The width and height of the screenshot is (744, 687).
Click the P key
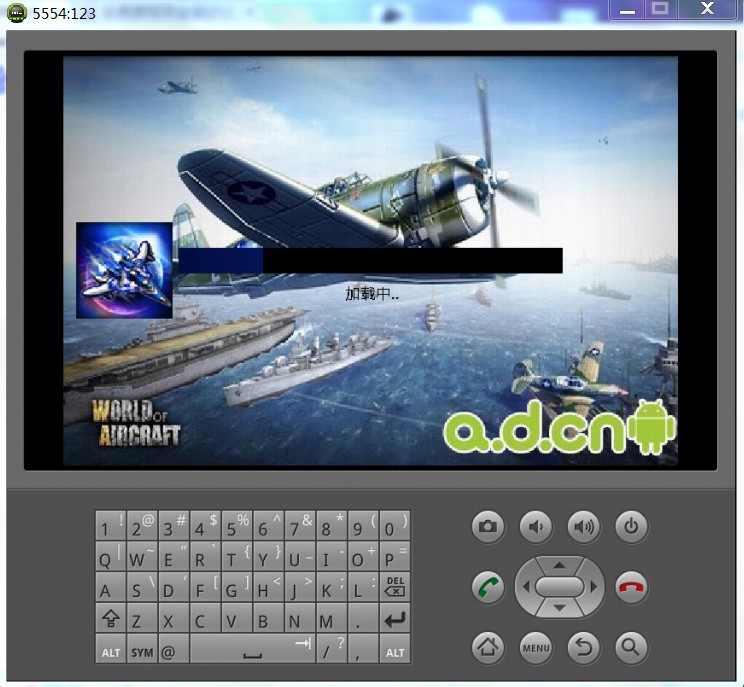pos(395,557)
